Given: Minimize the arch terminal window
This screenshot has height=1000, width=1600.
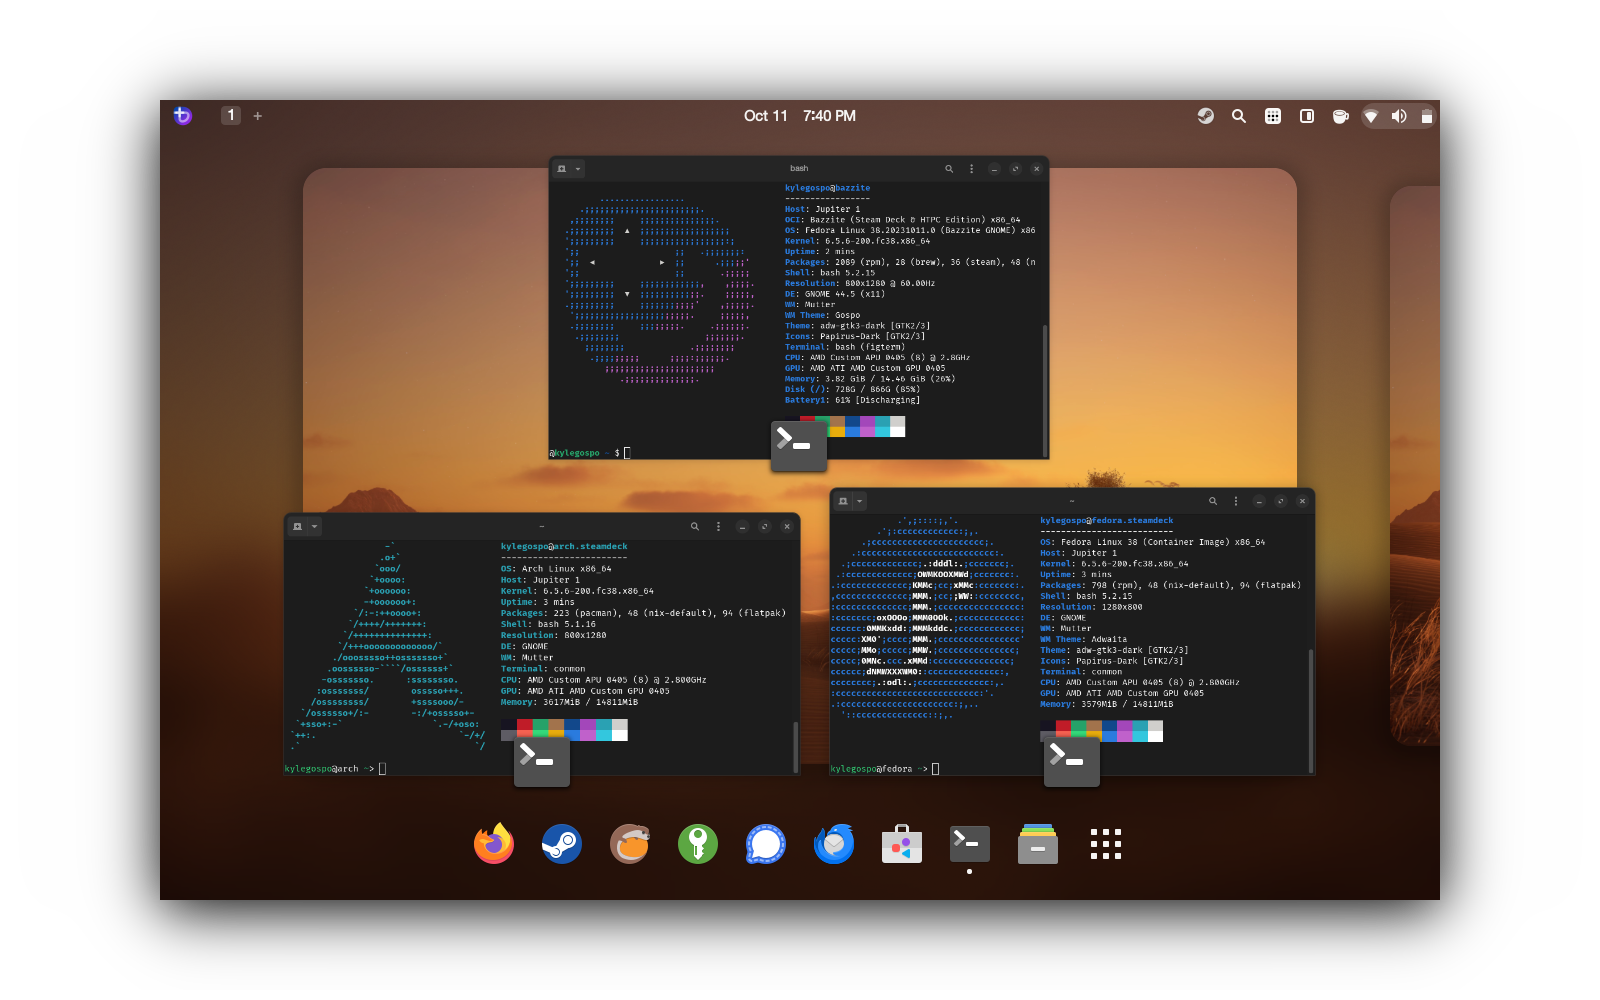Looking at the screenshot, I should click(743, 526).
